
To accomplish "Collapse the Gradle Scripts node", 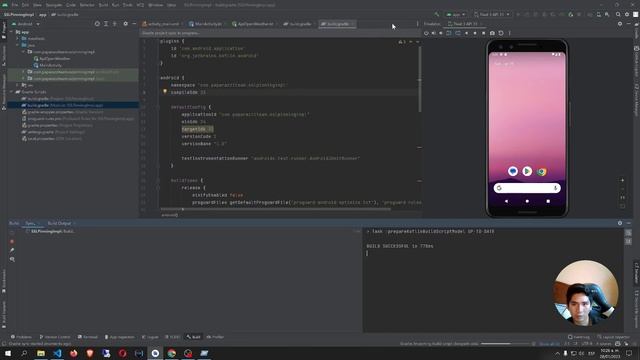I will pyautogui.click(x=12, y=92).
